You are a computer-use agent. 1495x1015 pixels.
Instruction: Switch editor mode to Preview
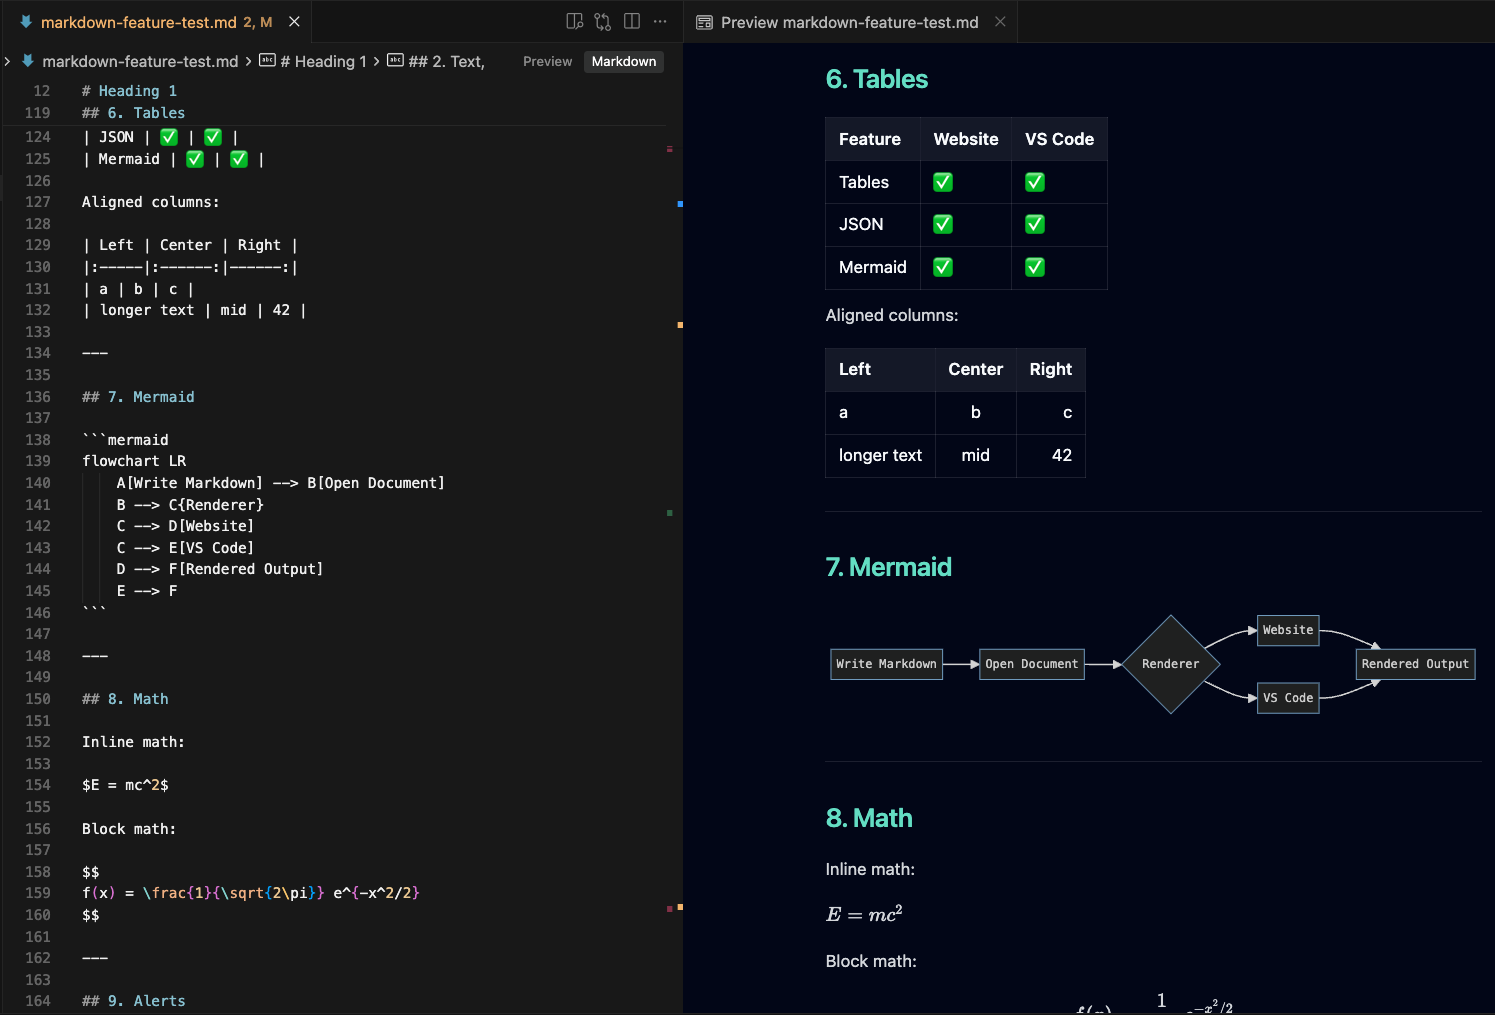[547, 61]
